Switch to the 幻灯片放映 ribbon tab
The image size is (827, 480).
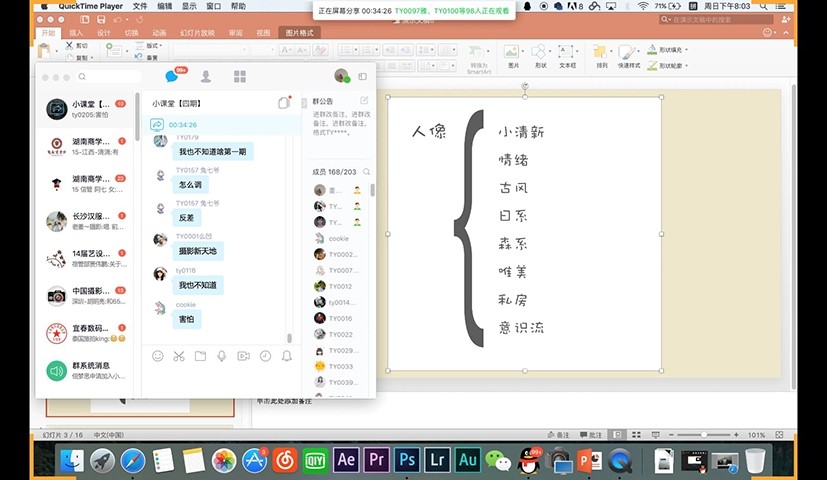197,33
